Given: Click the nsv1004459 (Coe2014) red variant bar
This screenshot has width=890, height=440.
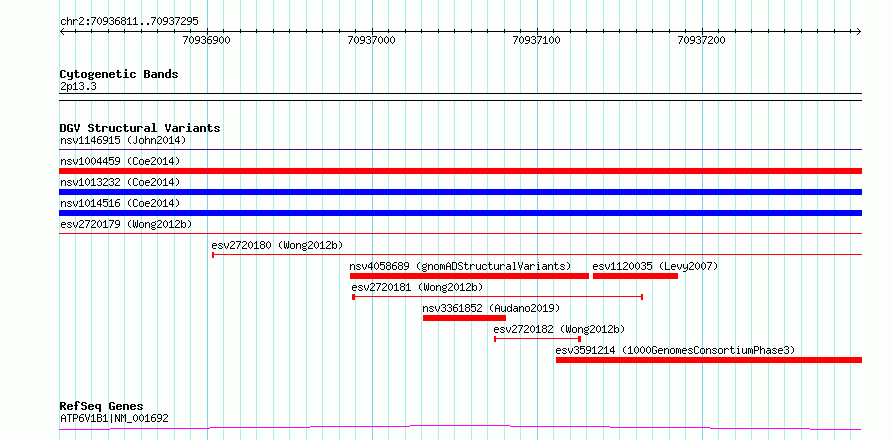Looking at the screenshot, I should [460, 171].
